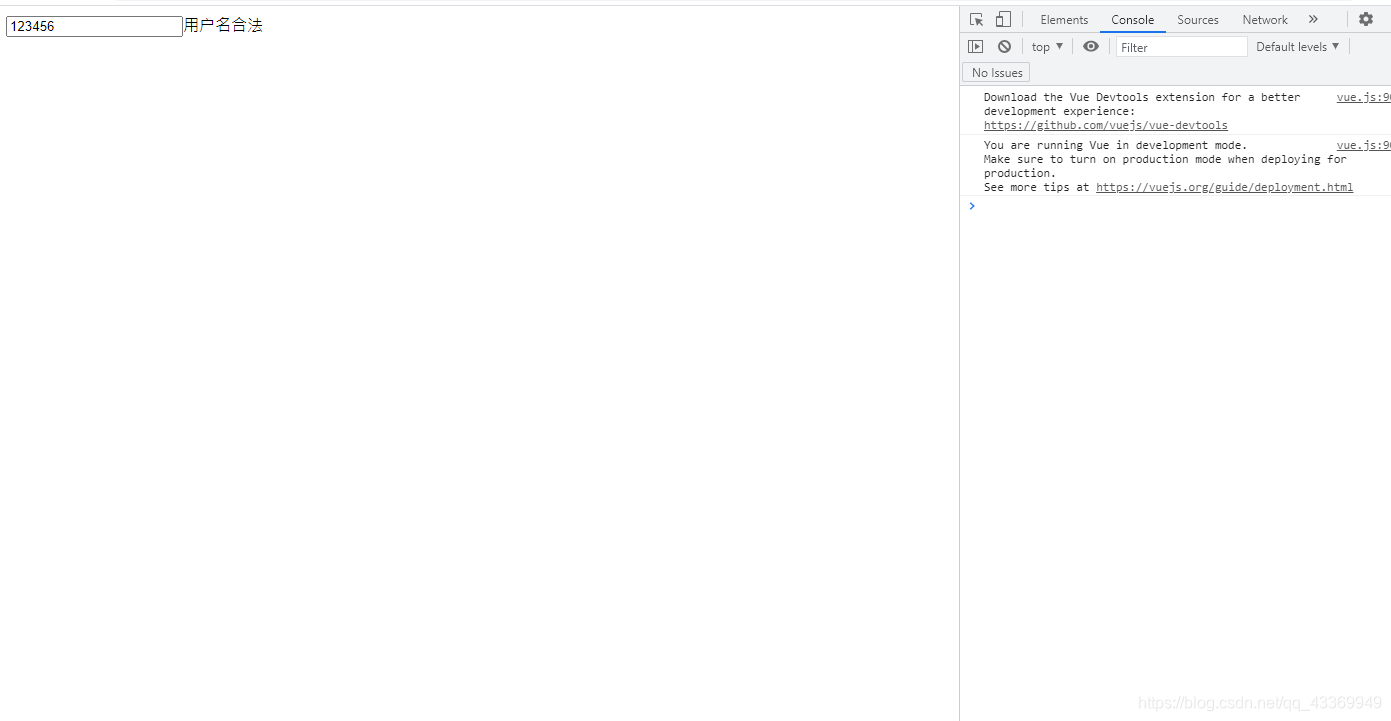Expand more DevTools tabs chevron
The image size is (1391, 721).
(x=1313, y=19)
